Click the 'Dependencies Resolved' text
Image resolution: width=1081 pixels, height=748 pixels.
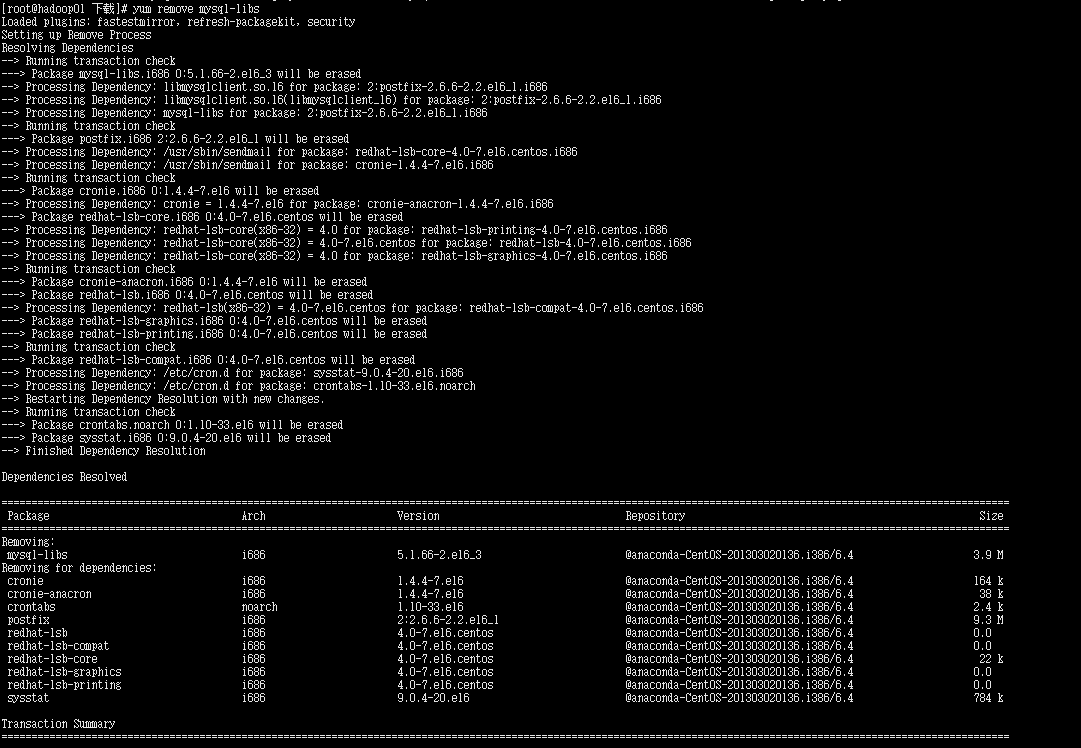[64, 477]
